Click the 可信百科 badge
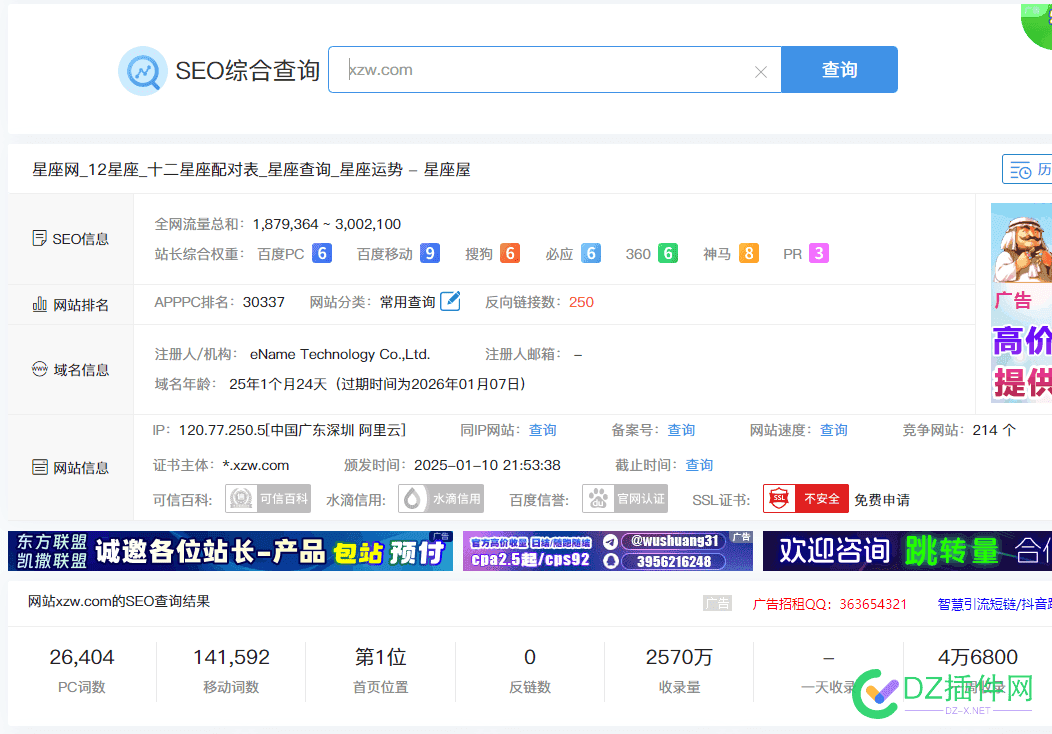This screenshot has width=1052, height=734. [x=268, y=499]
